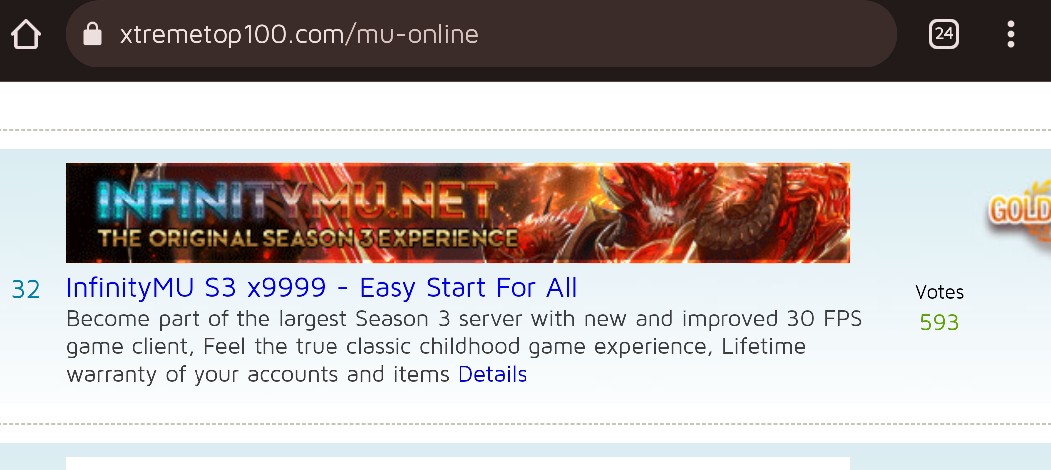Open the Details link for InfinityMU
Screen dimensions: 1051x470
click(x=493, y=374)
